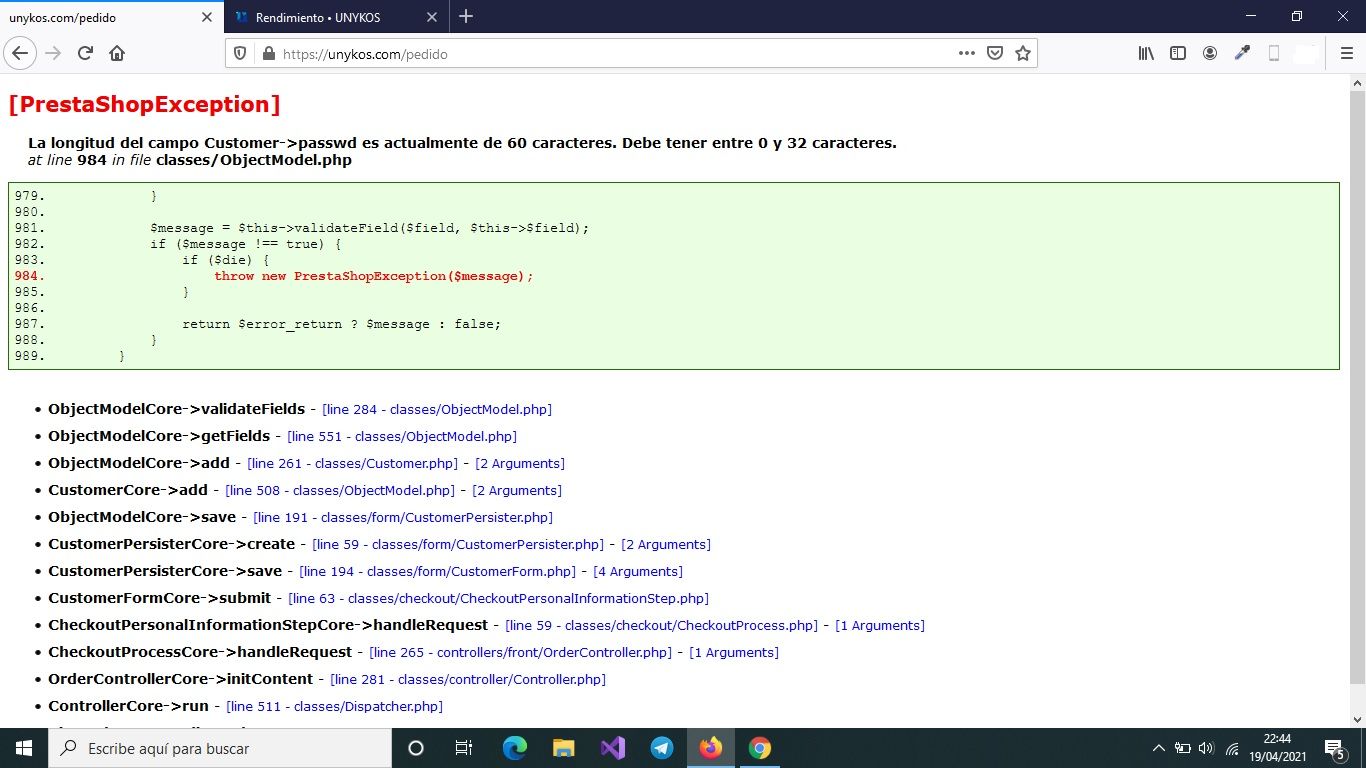Open File Explorer from taskbar

click(x=563, y=748)
